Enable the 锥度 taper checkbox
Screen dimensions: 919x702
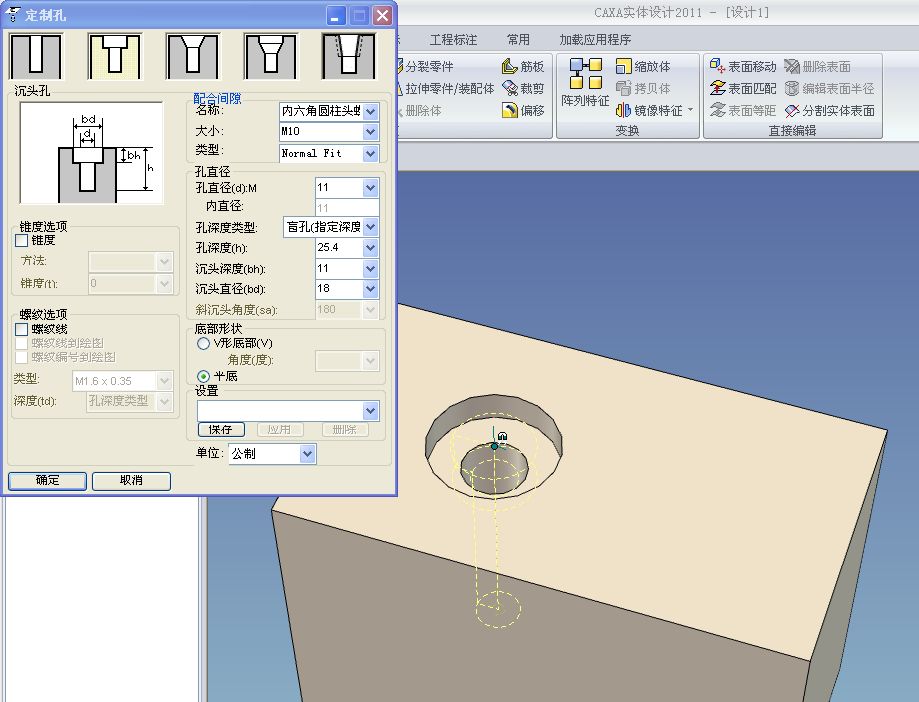22,240
